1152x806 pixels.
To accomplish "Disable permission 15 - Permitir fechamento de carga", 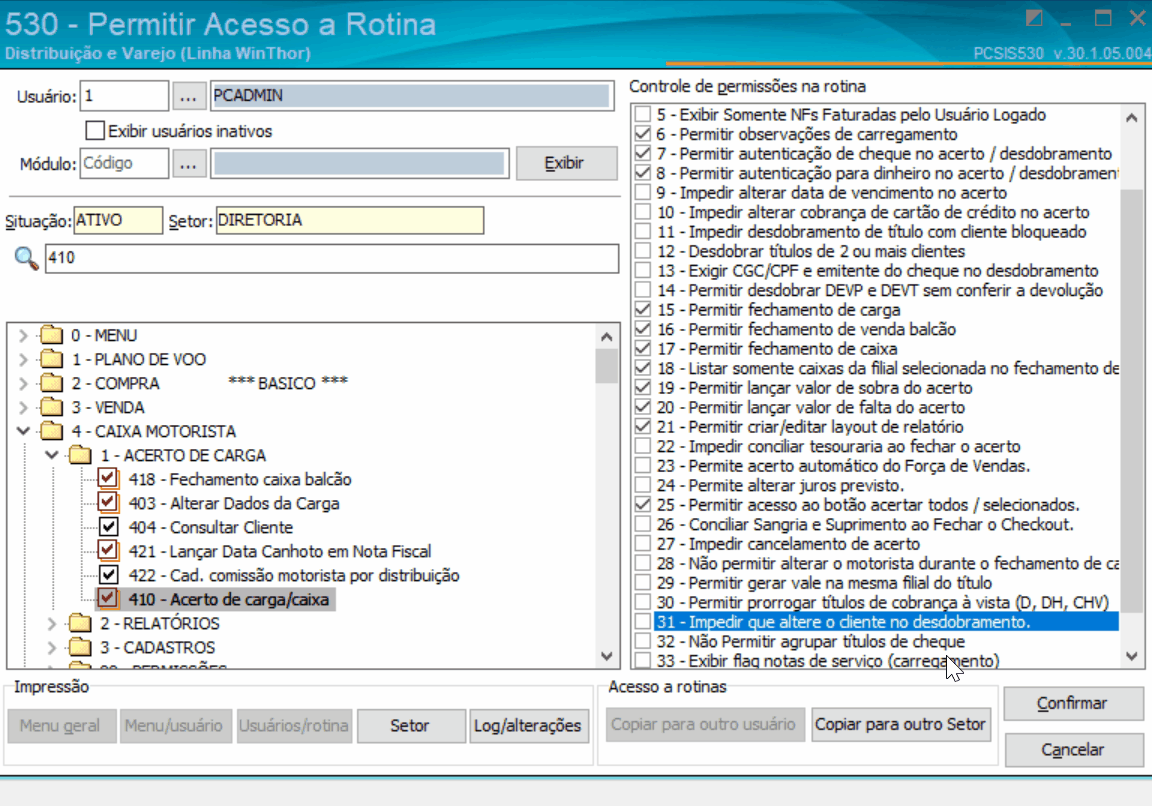I will [x=643, y=310].
